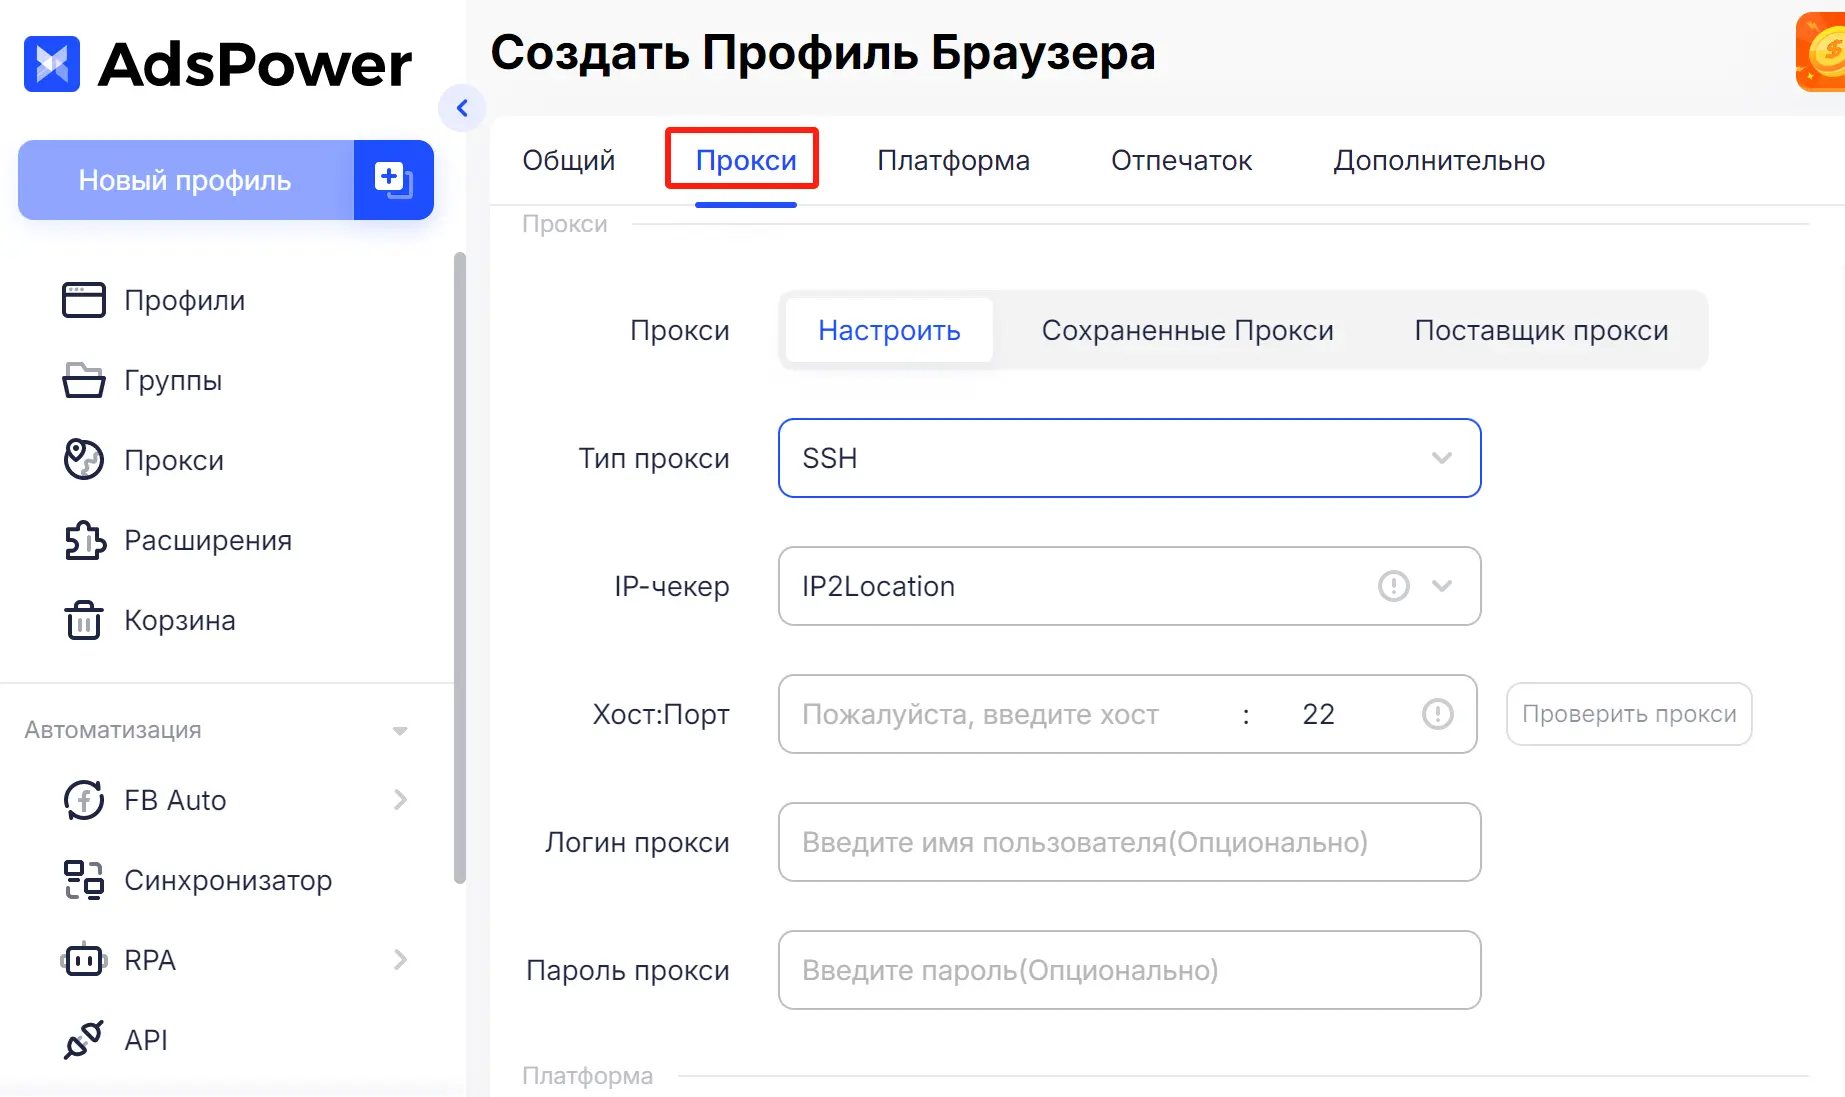Click the RPA robot icon

click(x=84, y=960)
